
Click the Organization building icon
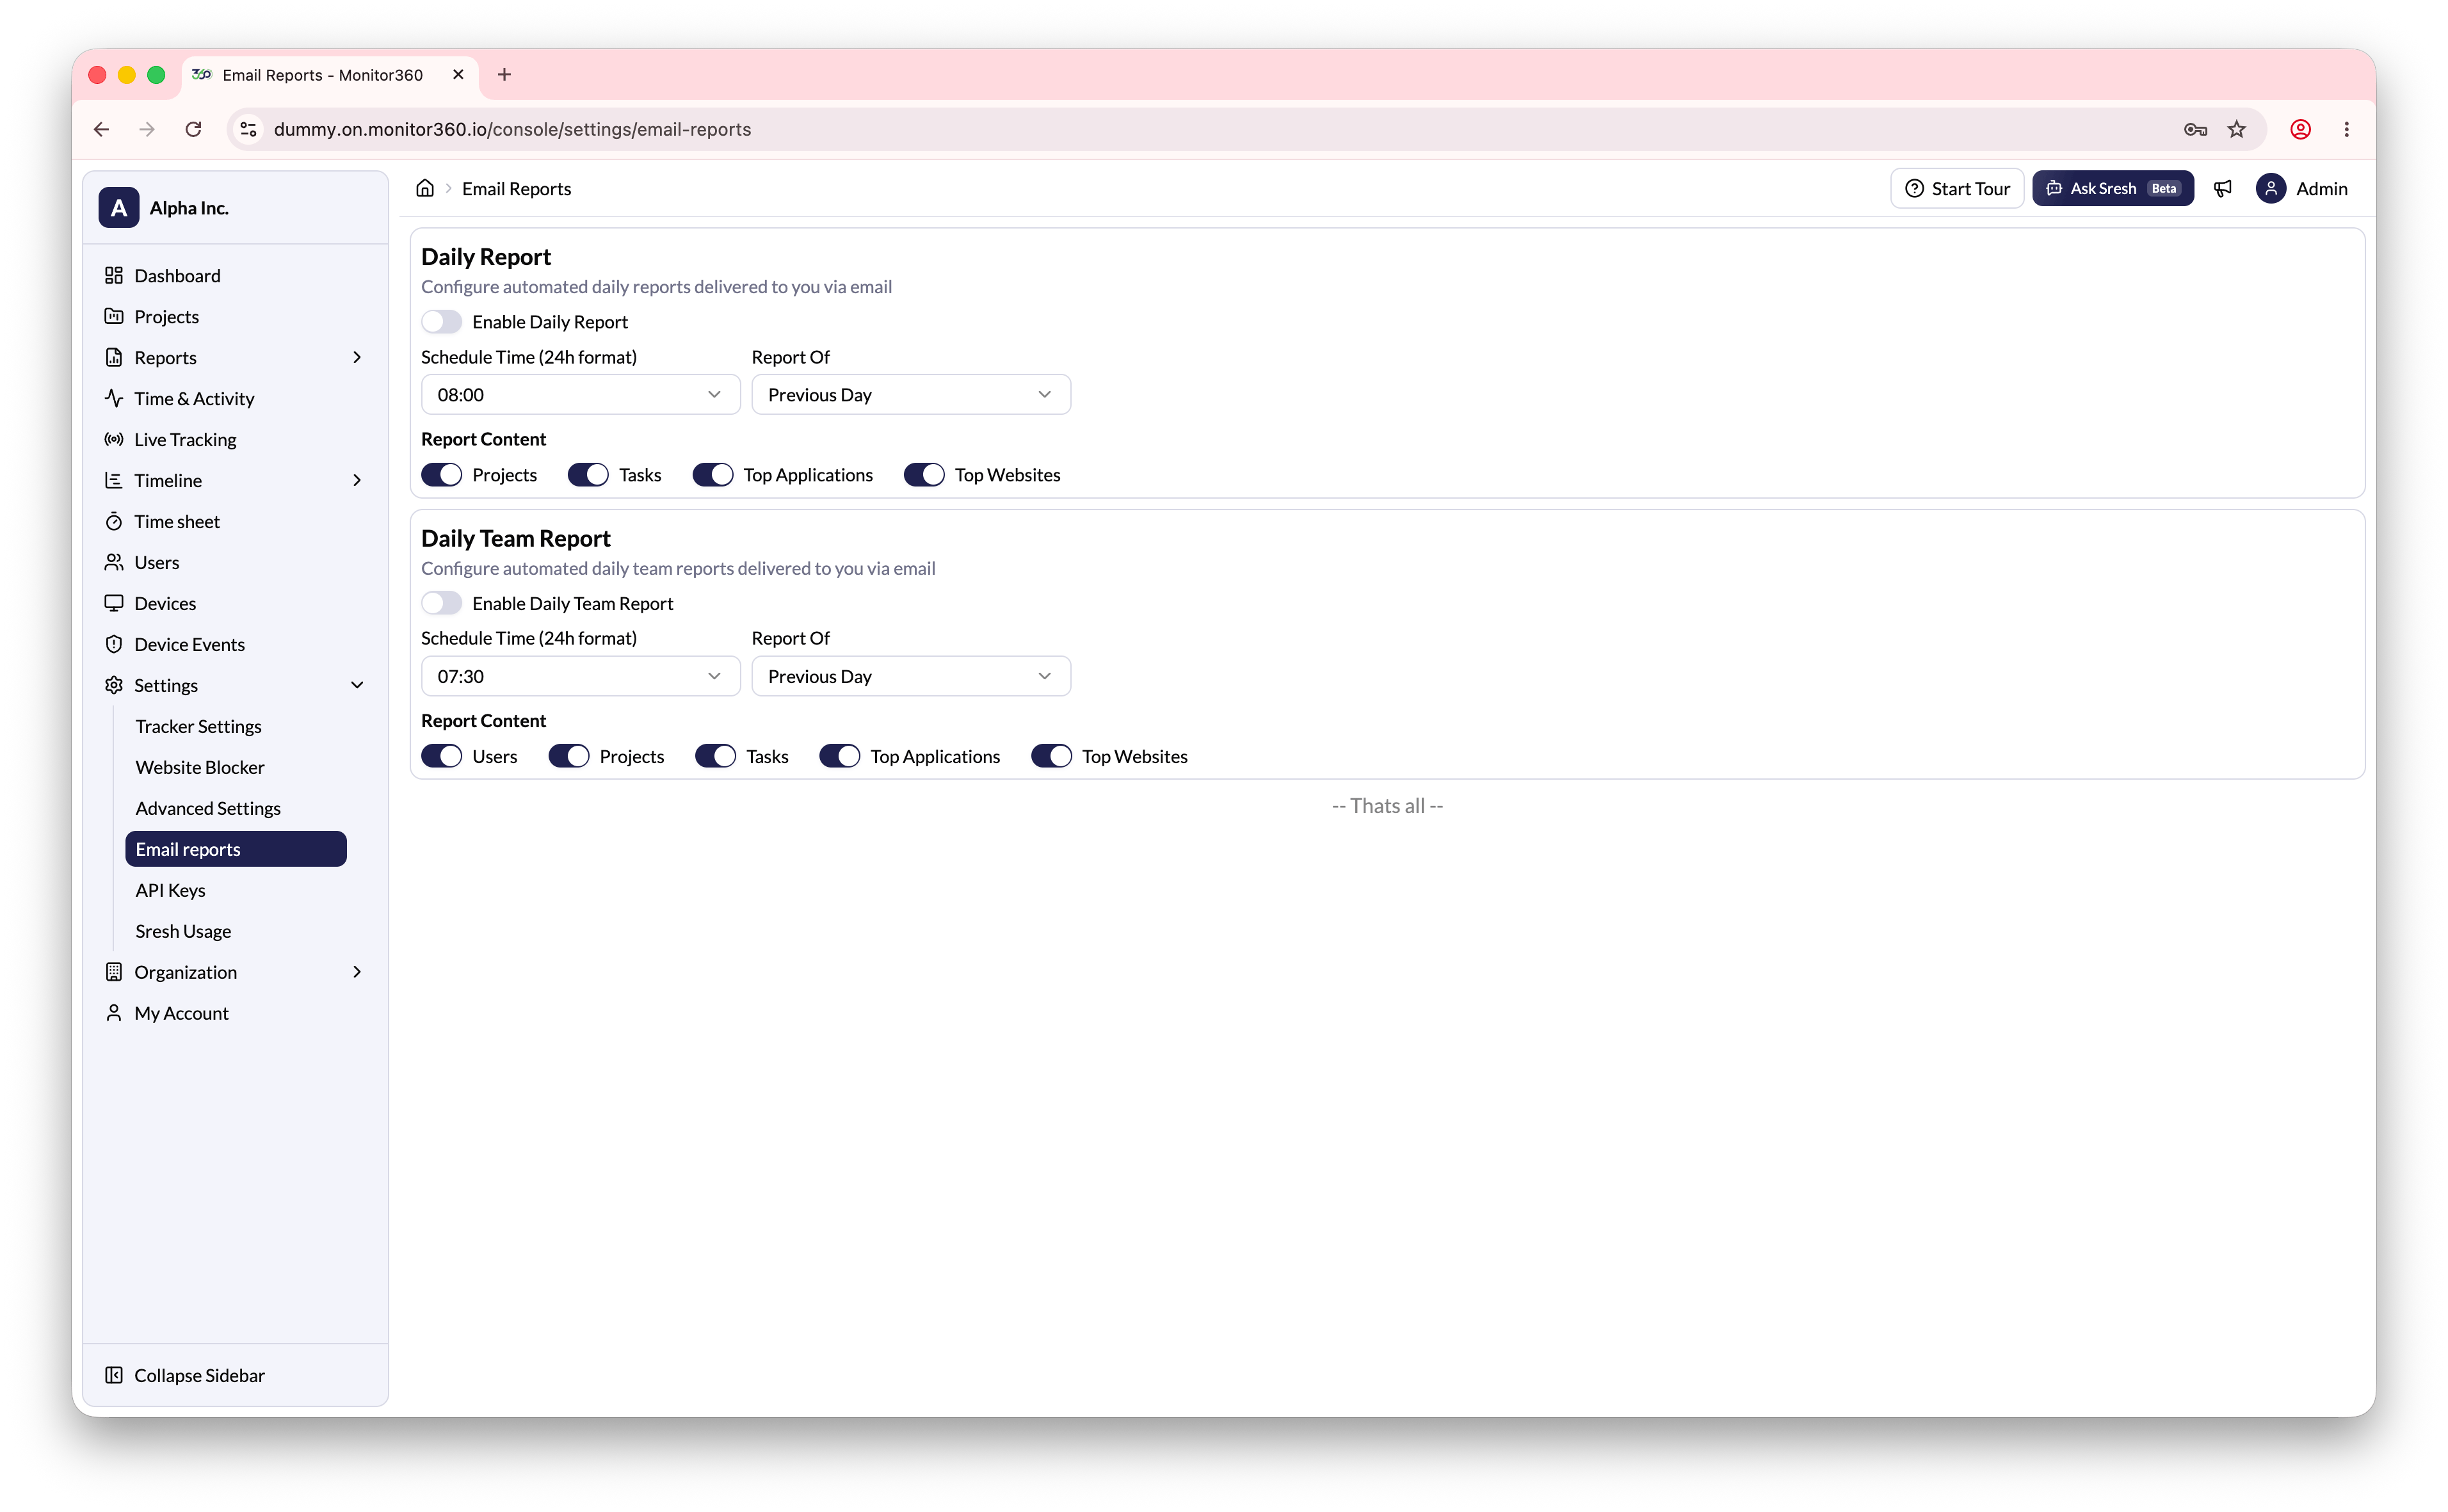[114, 972]
